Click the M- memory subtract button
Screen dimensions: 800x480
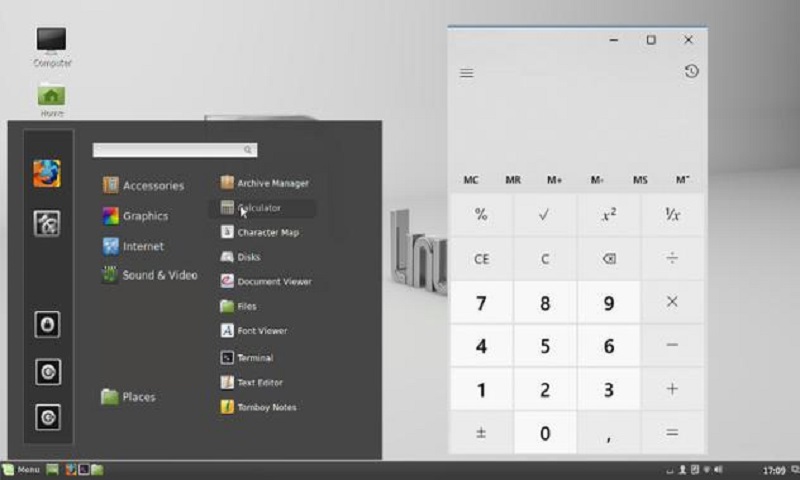[x=597, y=180]
